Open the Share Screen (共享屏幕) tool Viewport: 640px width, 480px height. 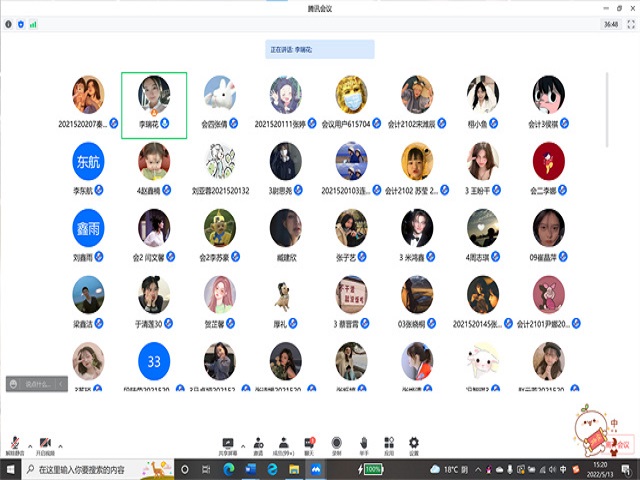[x=228, y=445]
